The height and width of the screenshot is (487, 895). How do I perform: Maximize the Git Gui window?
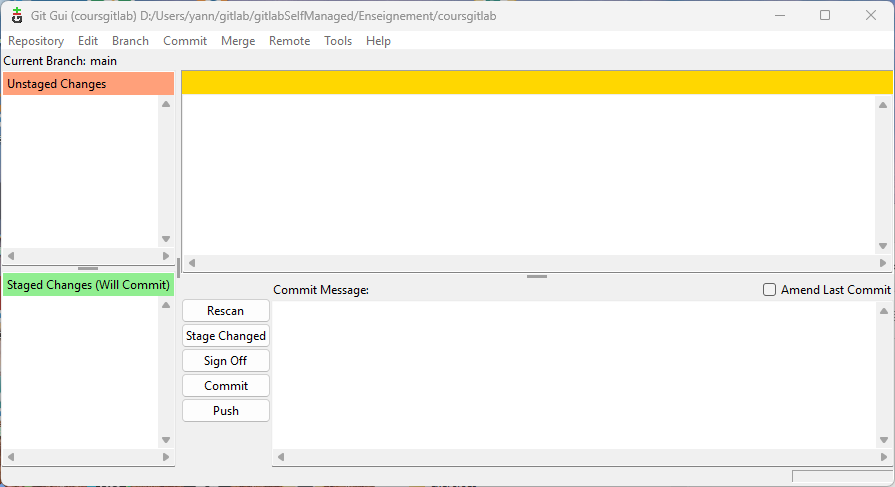tap(825, 15)
